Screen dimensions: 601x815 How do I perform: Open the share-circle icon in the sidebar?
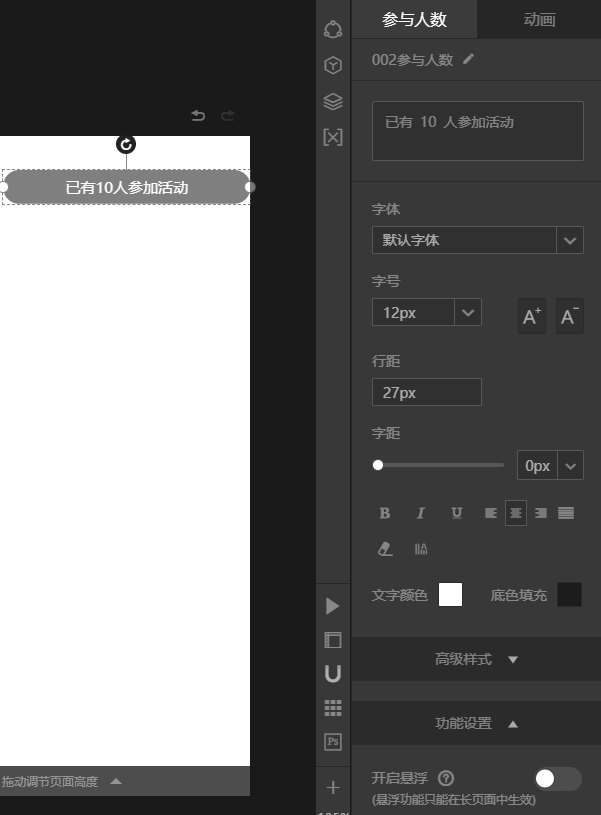[x=333, y=30]
